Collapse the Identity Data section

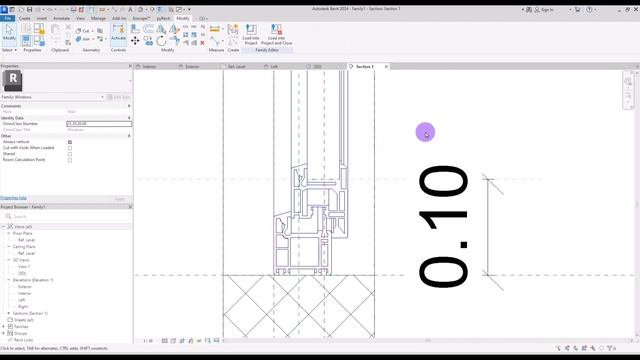(129, 118)
